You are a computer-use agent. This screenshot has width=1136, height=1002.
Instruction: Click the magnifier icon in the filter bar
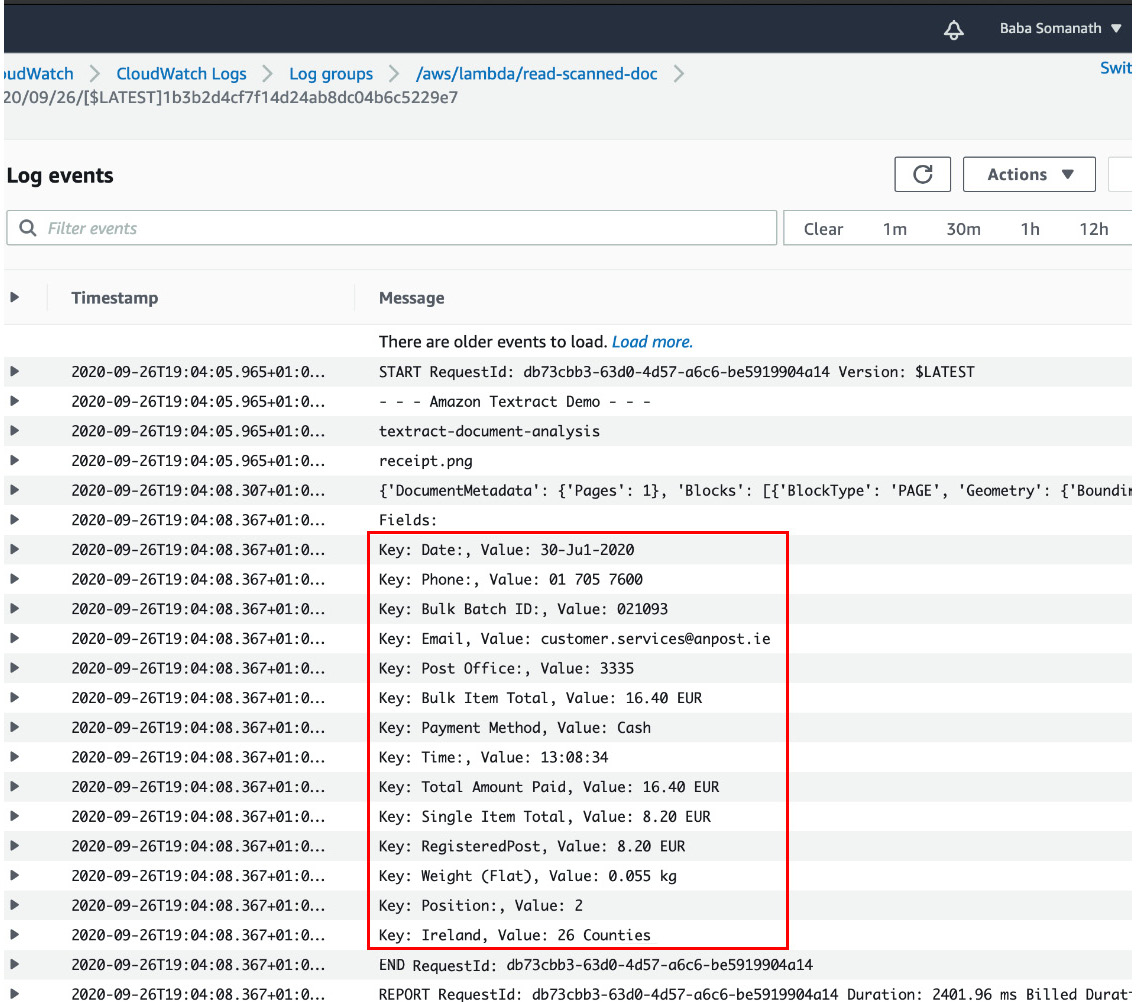pos(28,228)
